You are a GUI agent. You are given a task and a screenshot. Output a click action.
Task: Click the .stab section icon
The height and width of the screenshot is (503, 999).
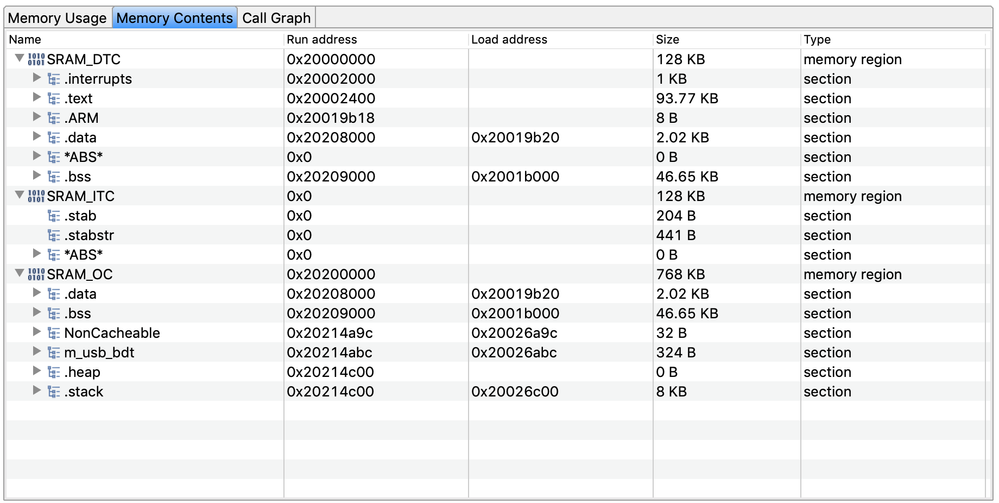coord(54,216)
